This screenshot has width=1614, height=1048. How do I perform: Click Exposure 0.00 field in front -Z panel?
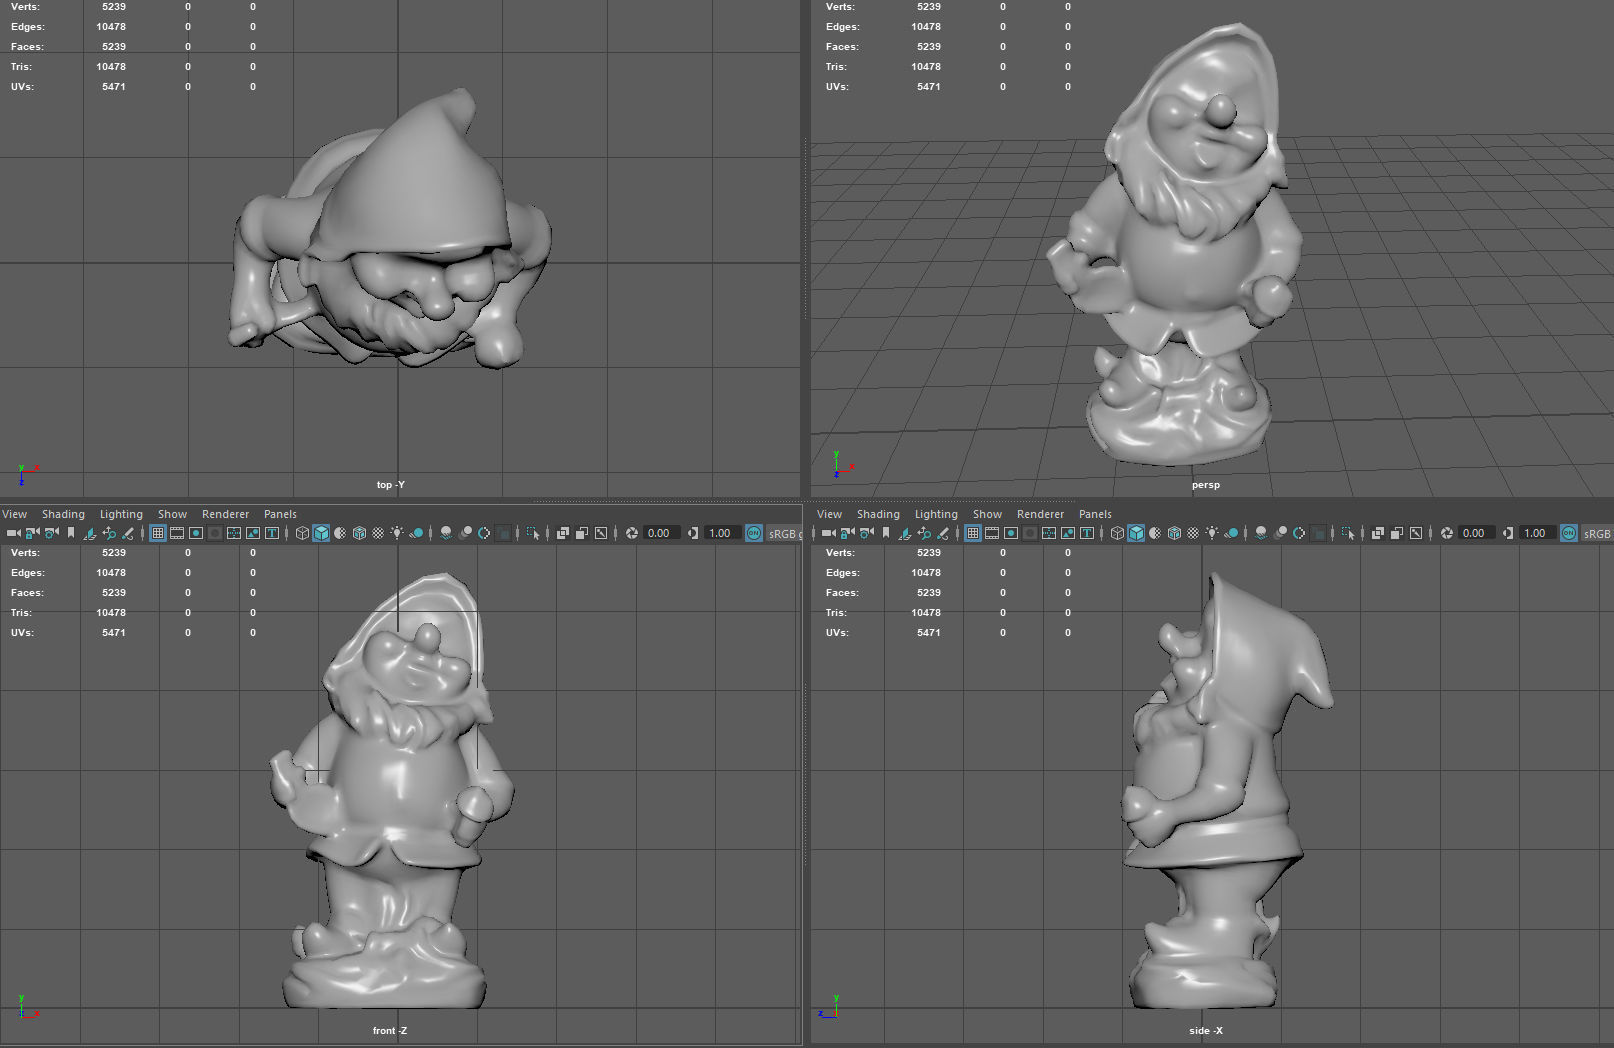click(x=662, y=533)
